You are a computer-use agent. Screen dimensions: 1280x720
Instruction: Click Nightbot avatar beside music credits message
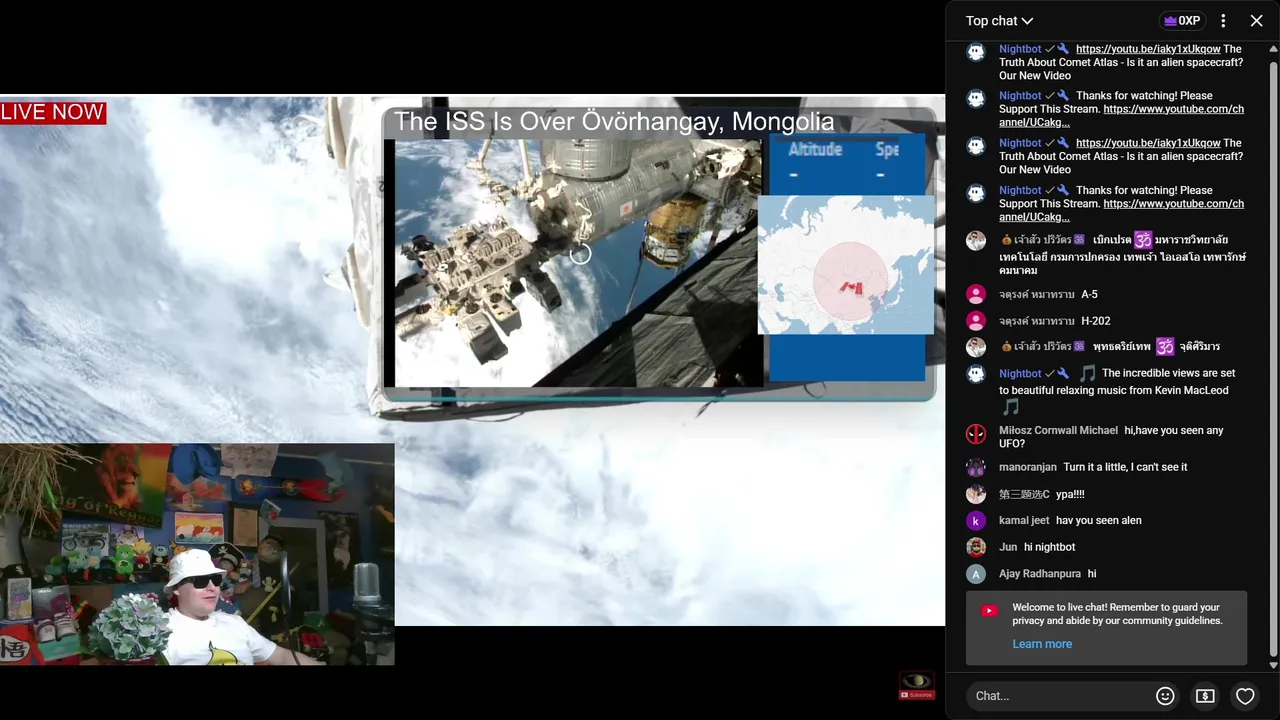tap(976, 374)
